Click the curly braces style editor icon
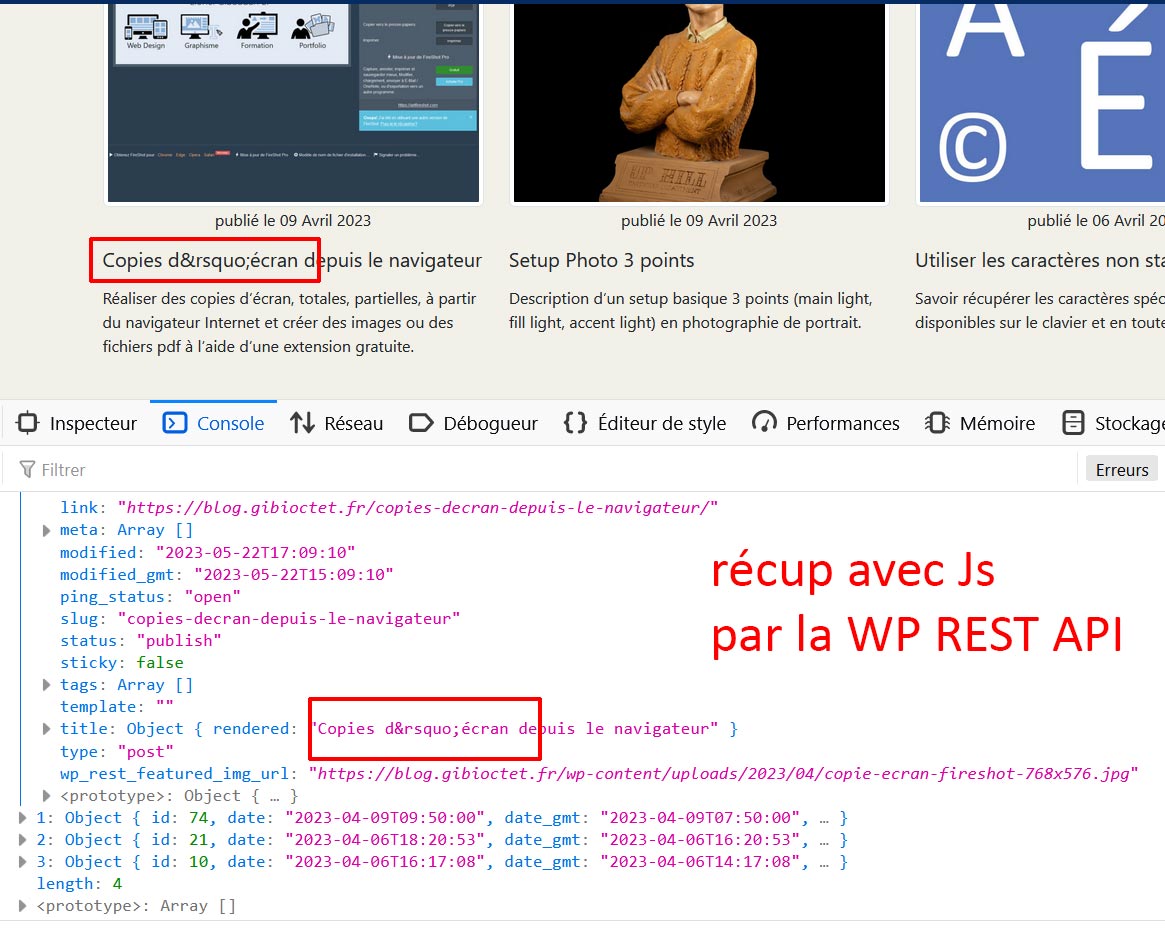The height and width of the screenshot is (942, 1165). tap(575, 423)
